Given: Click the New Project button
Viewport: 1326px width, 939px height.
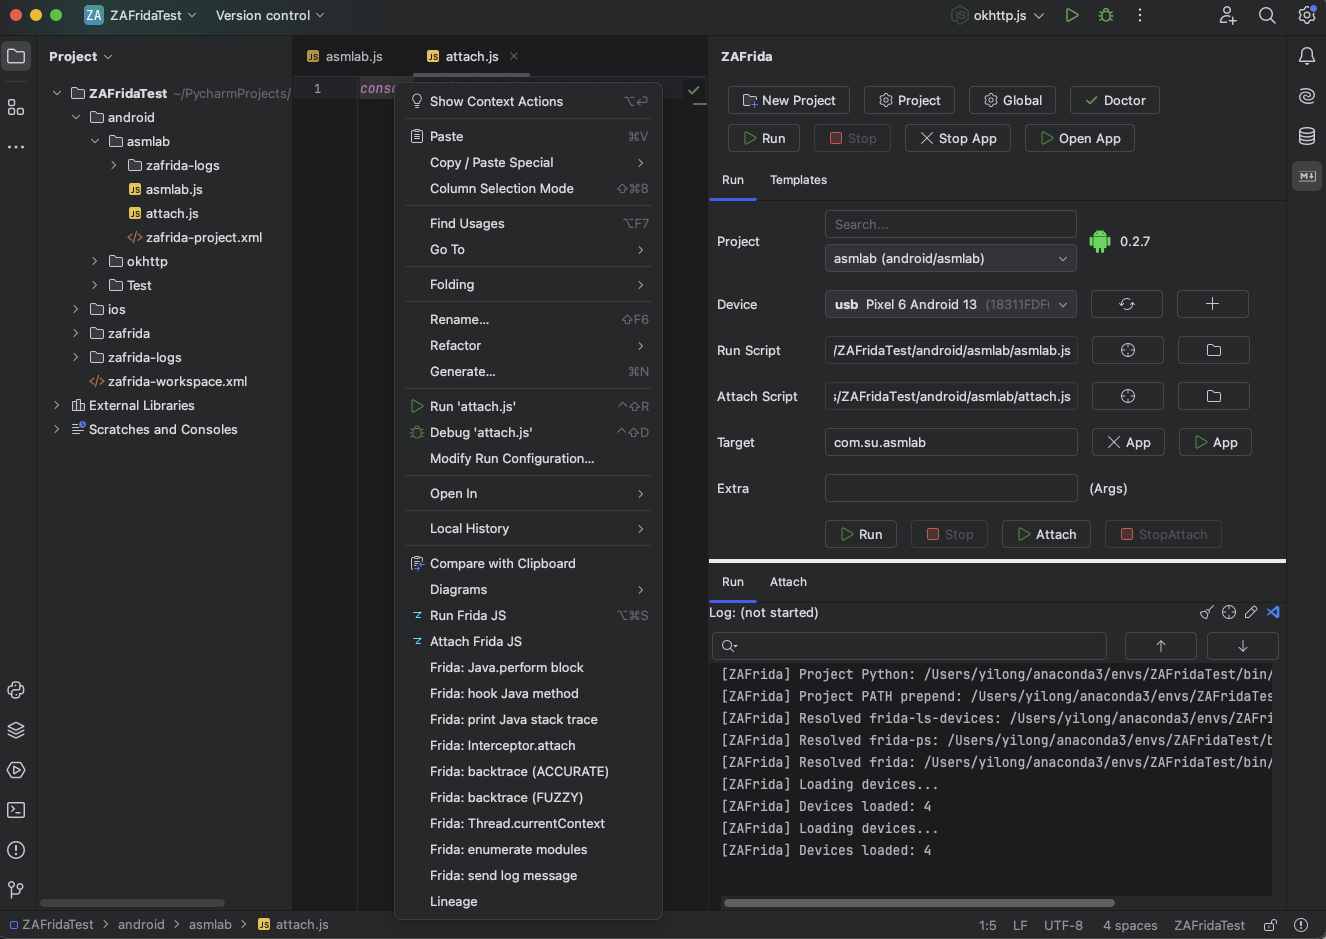Looking at the screenshot, I should [789, 100].
